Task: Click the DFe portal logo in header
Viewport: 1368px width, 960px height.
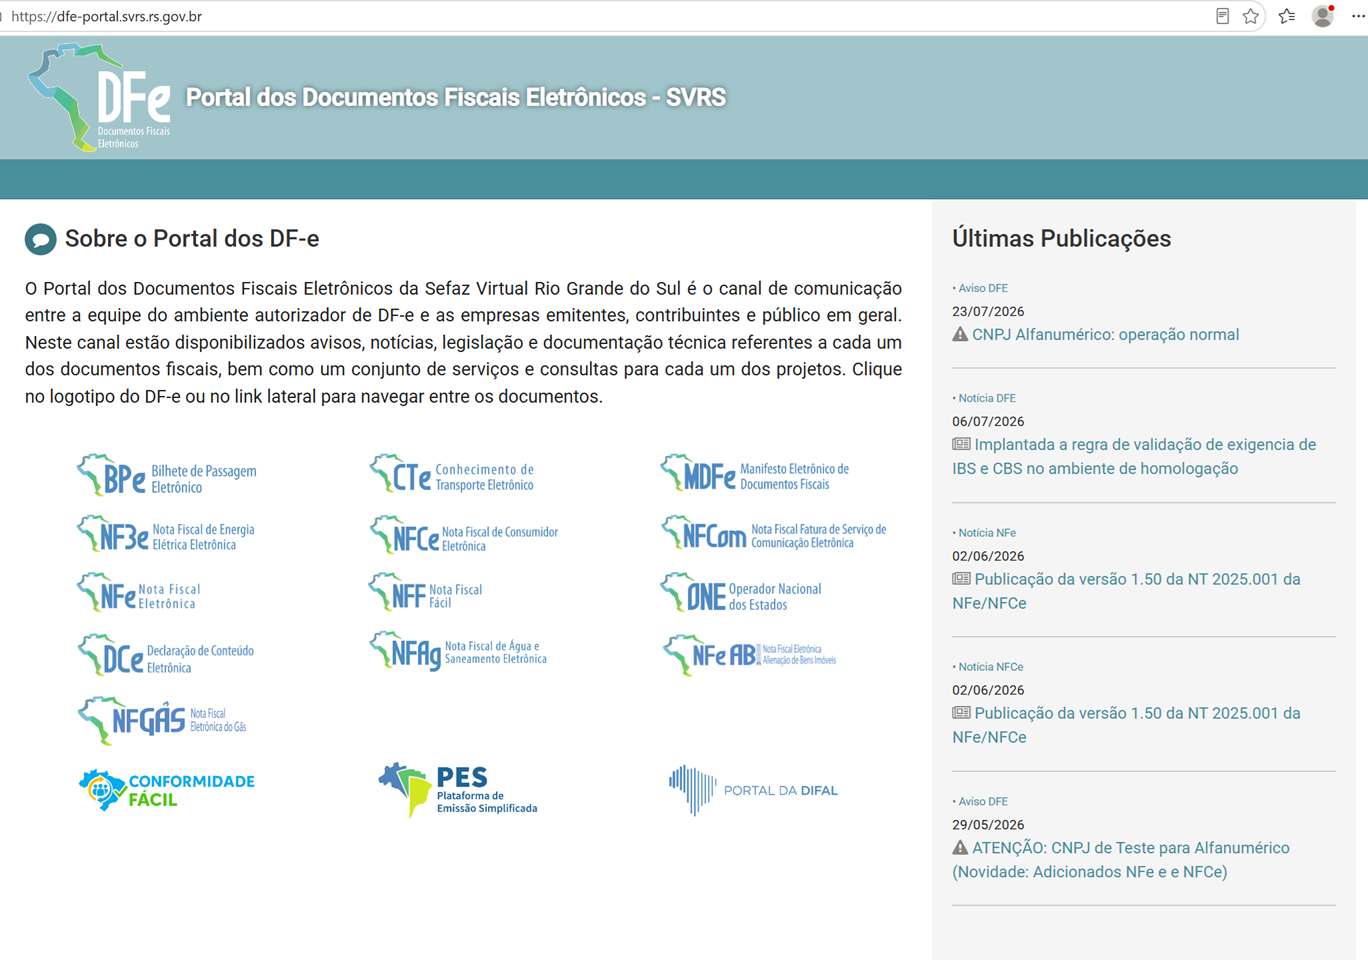Action: point(100,97)
